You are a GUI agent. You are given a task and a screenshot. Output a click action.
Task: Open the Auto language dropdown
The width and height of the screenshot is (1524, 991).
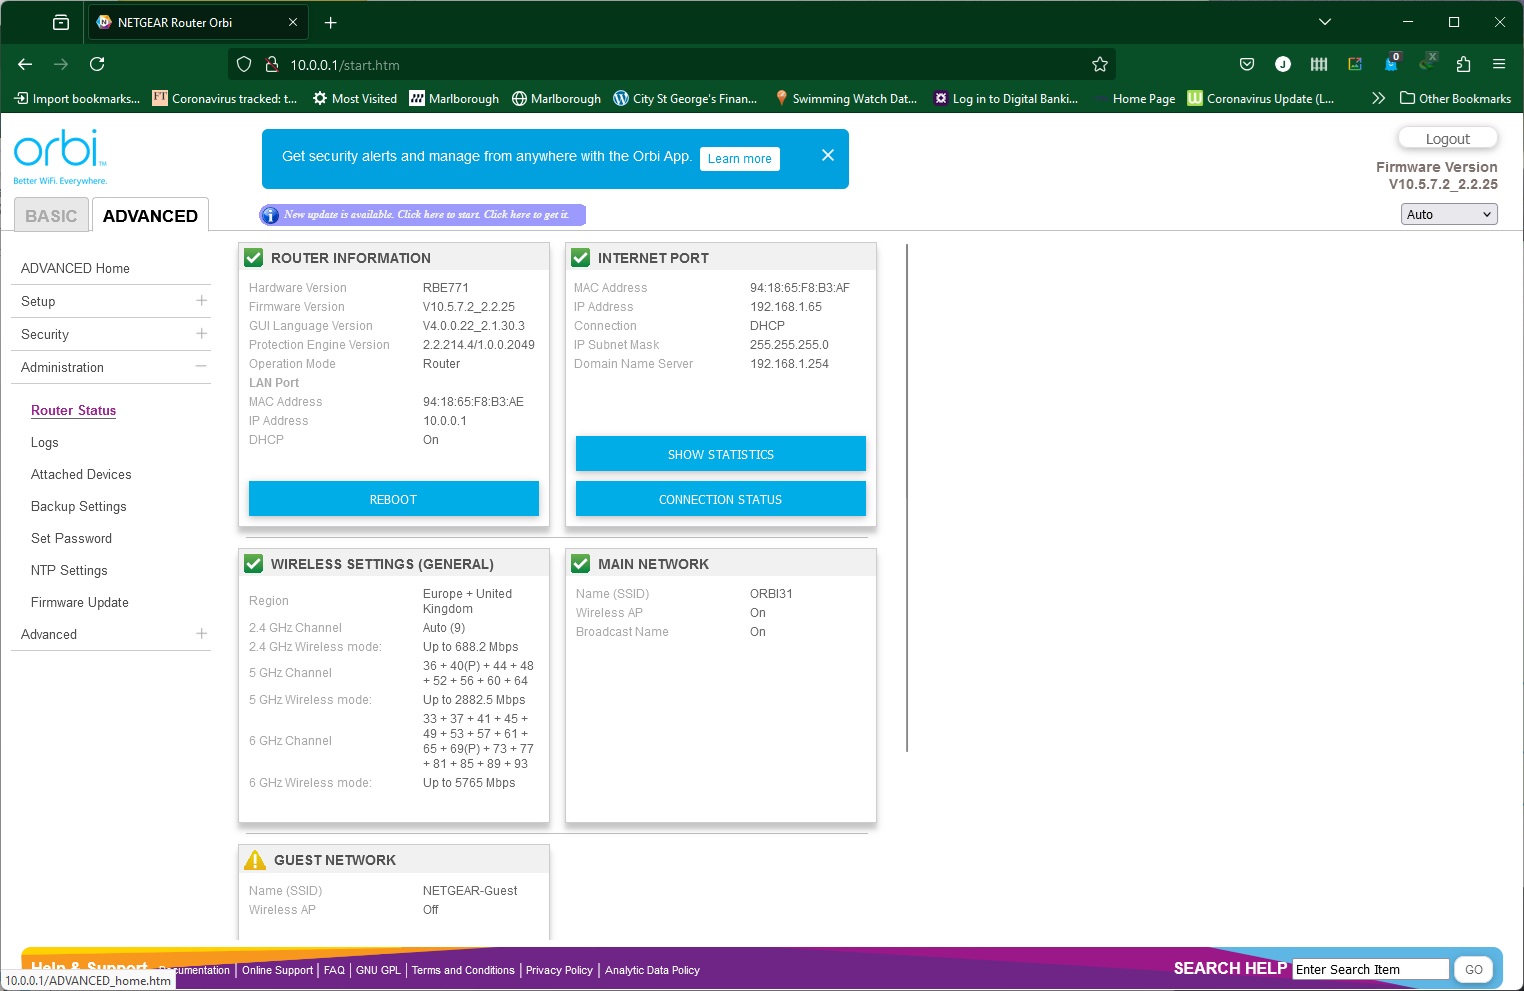pos(1448,214)
